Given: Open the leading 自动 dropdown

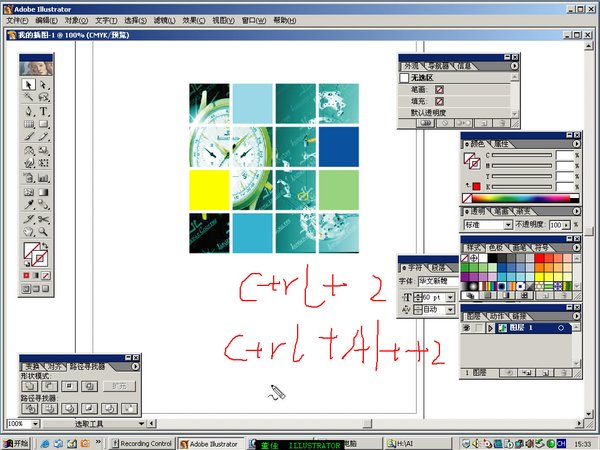Looking at the screenshot, I should (450, 309).
